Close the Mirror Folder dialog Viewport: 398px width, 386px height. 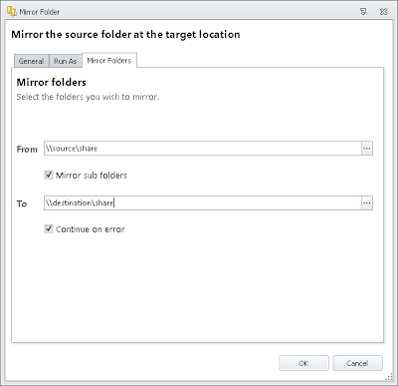pos(383,12)
